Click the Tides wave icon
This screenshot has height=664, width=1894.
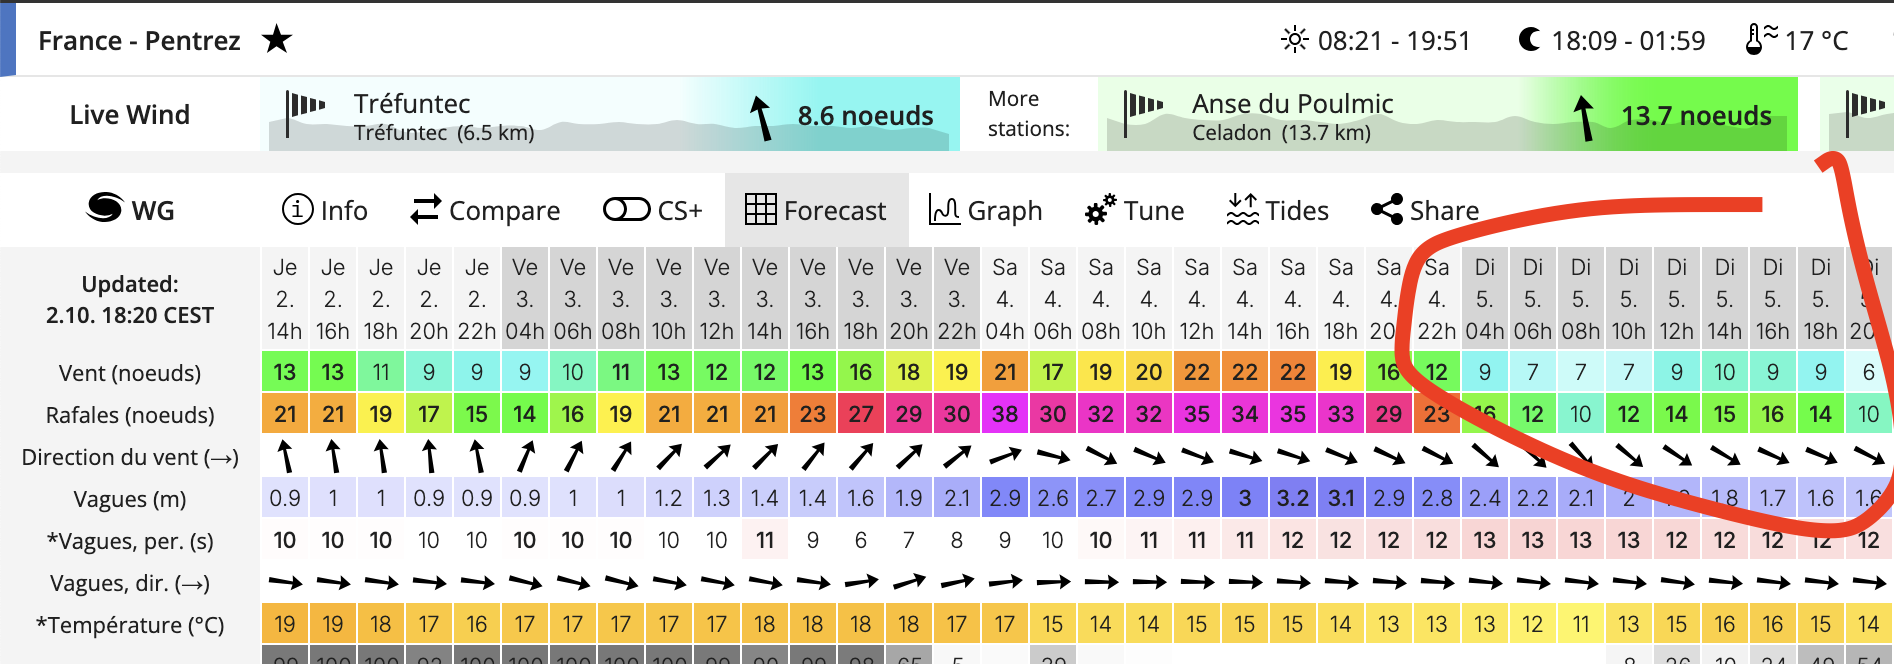[1243, 209]
